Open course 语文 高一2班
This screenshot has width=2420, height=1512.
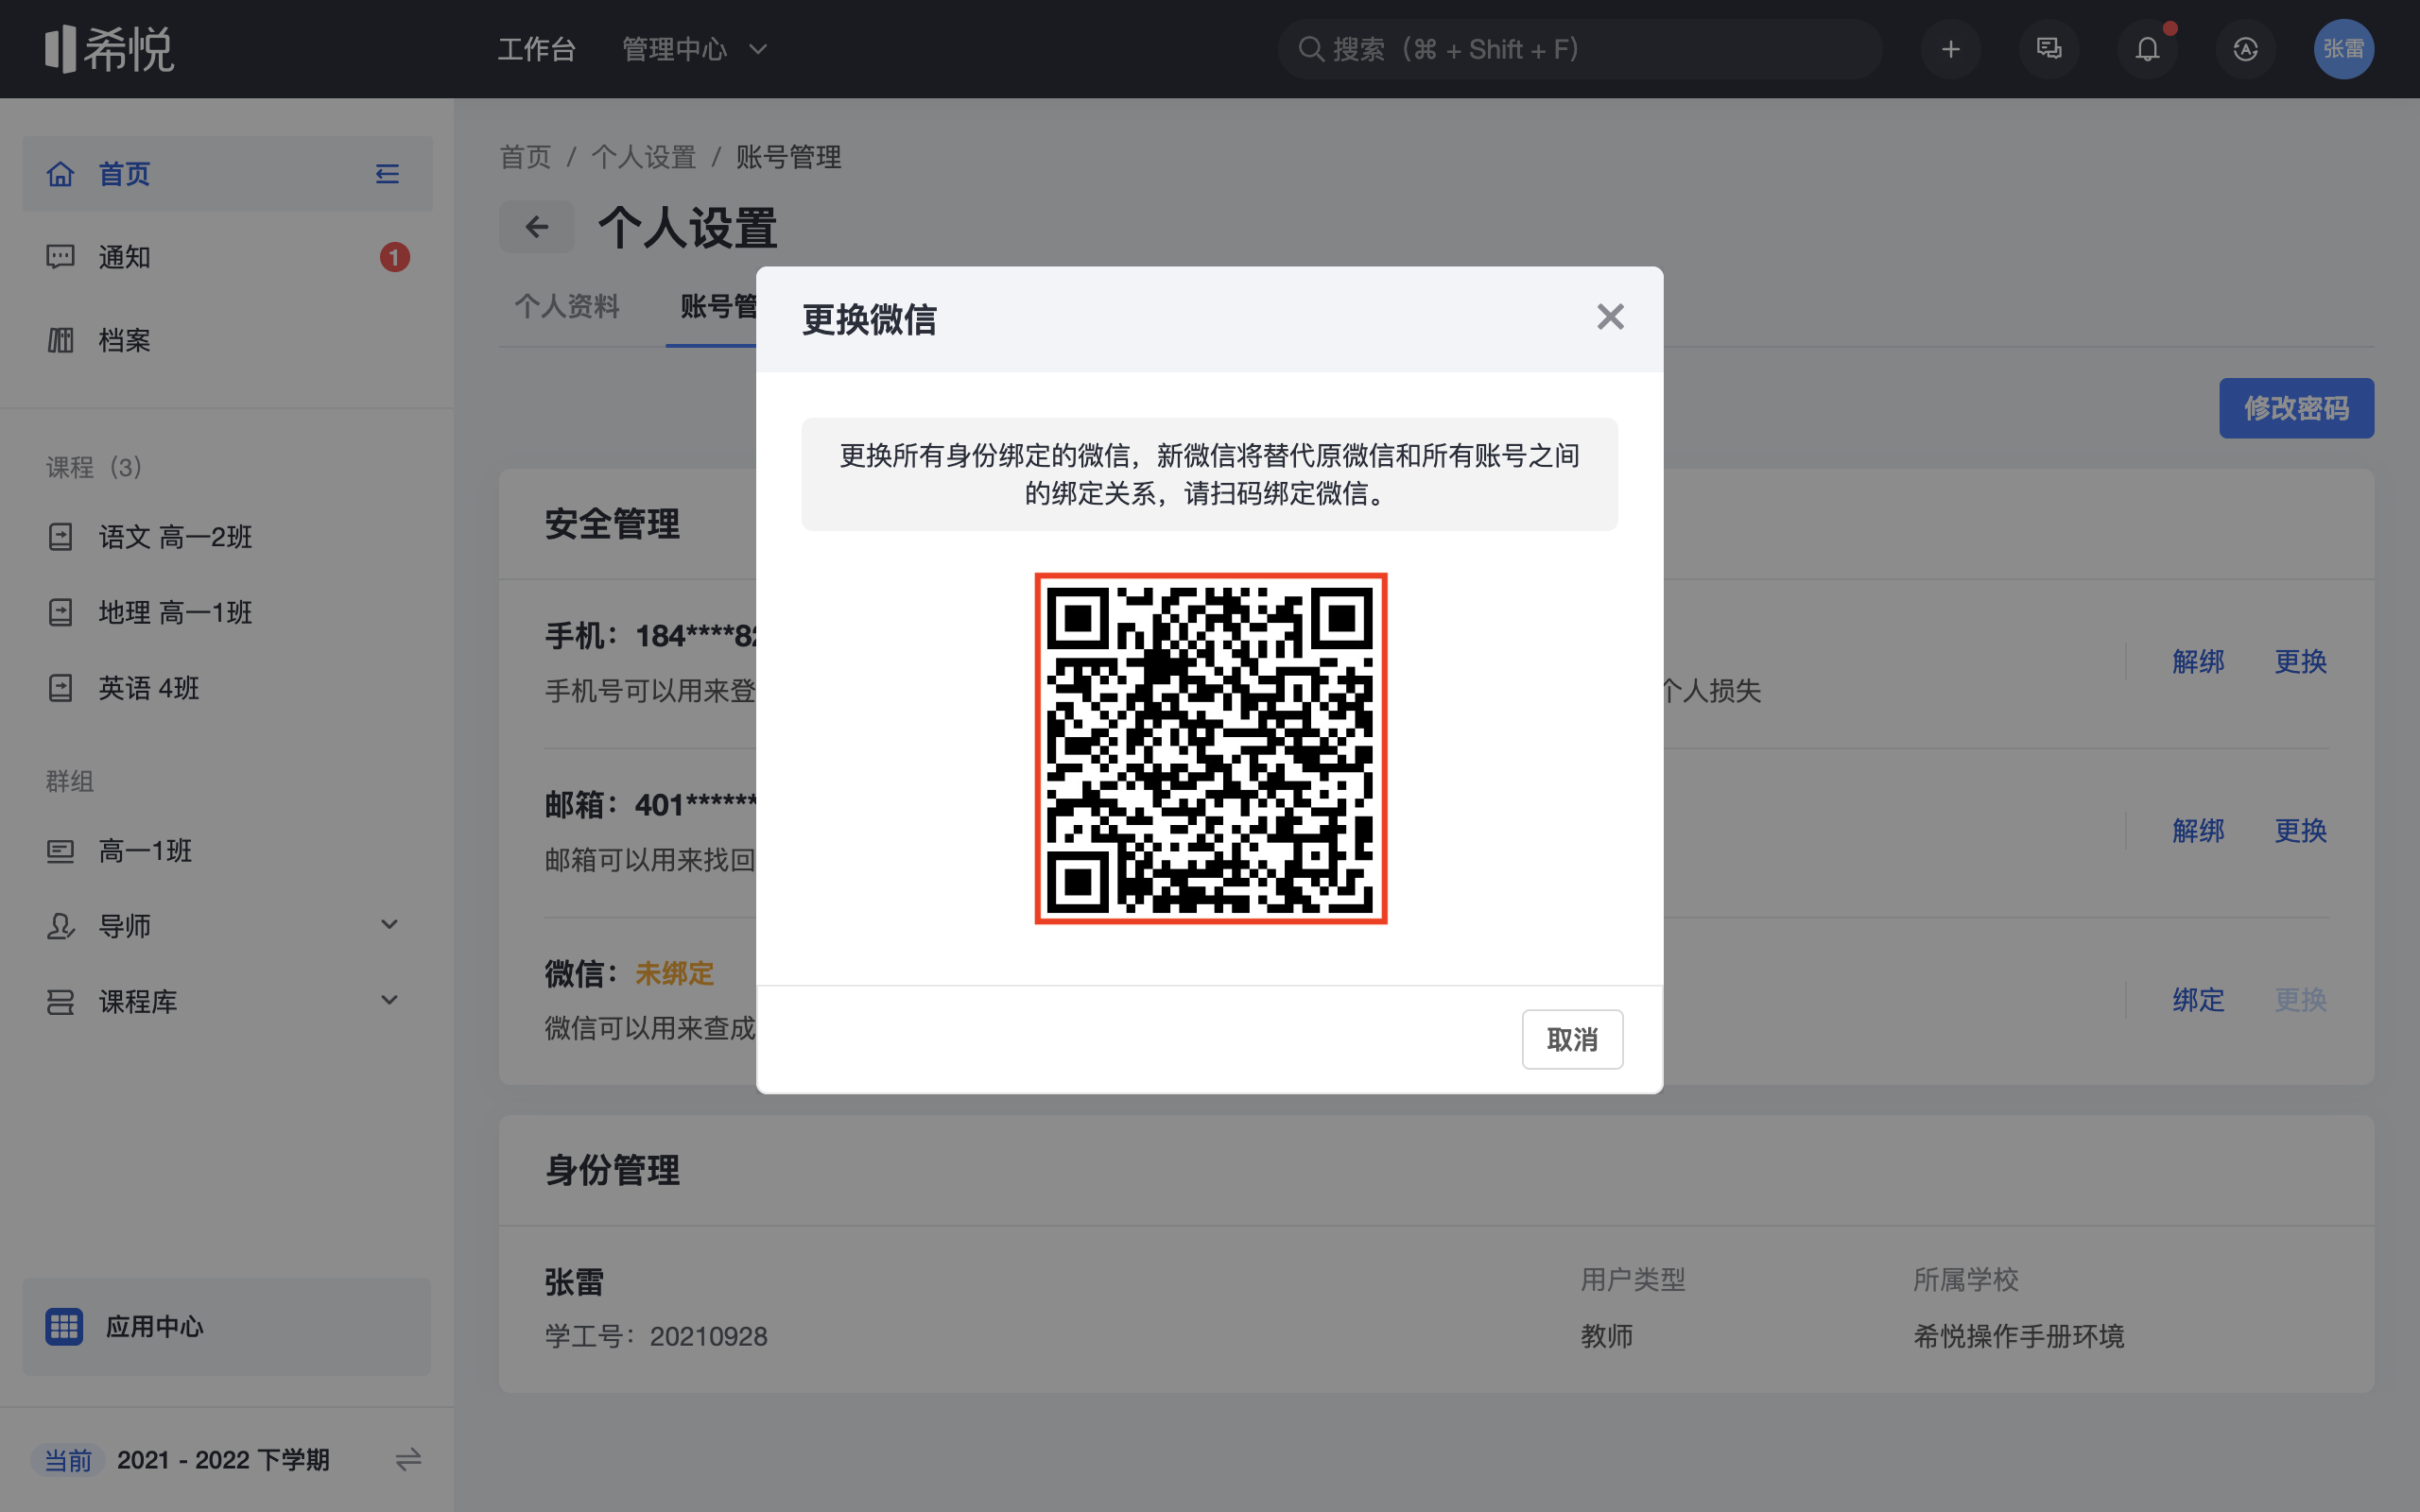[227, 537]
